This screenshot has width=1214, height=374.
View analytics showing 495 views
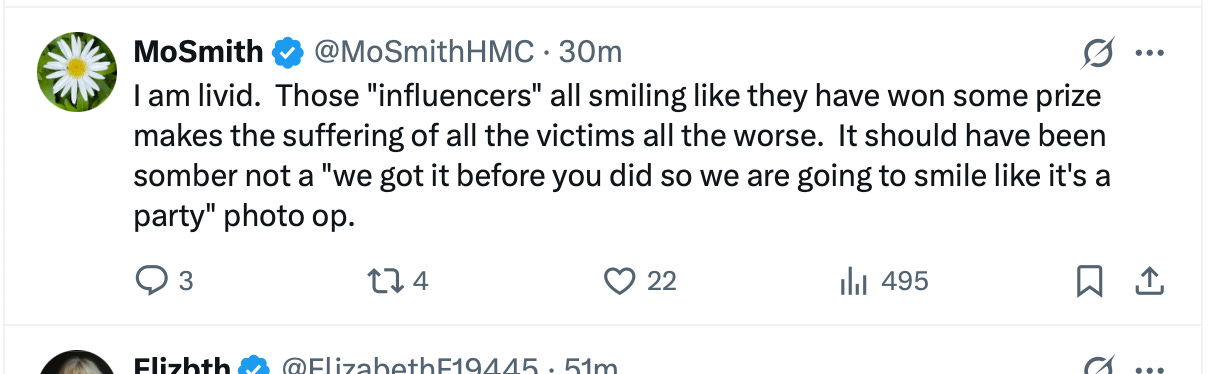click(x=884, y=282)
